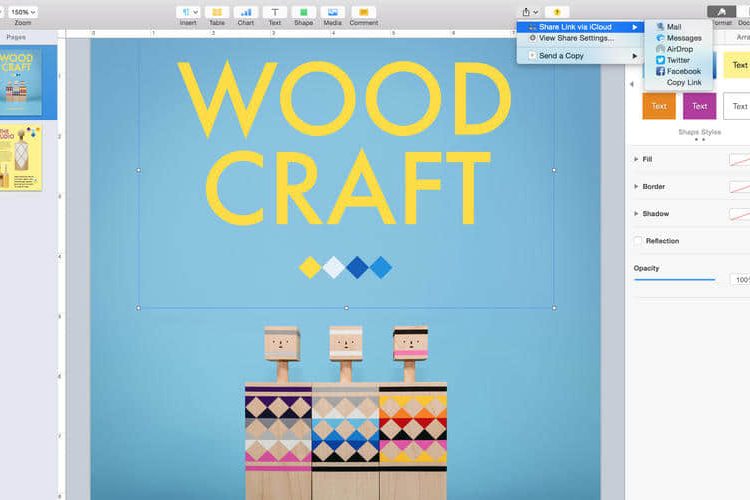Click the yellow Tips help icon

coord(557,12)
